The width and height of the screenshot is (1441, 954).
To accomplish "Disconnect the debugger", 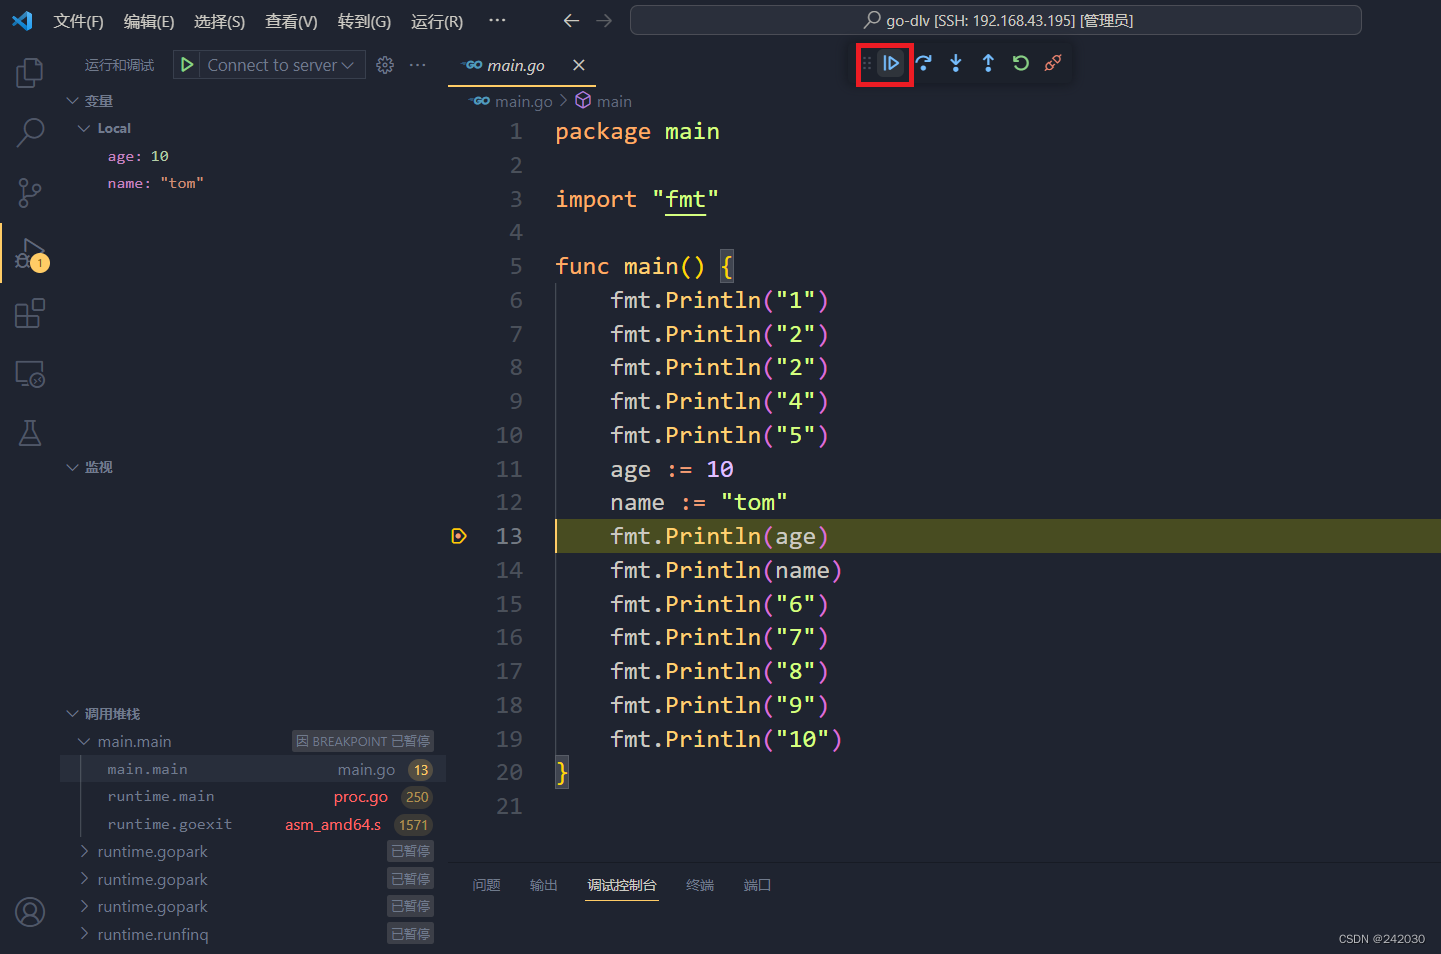I will coord(1053,63).
